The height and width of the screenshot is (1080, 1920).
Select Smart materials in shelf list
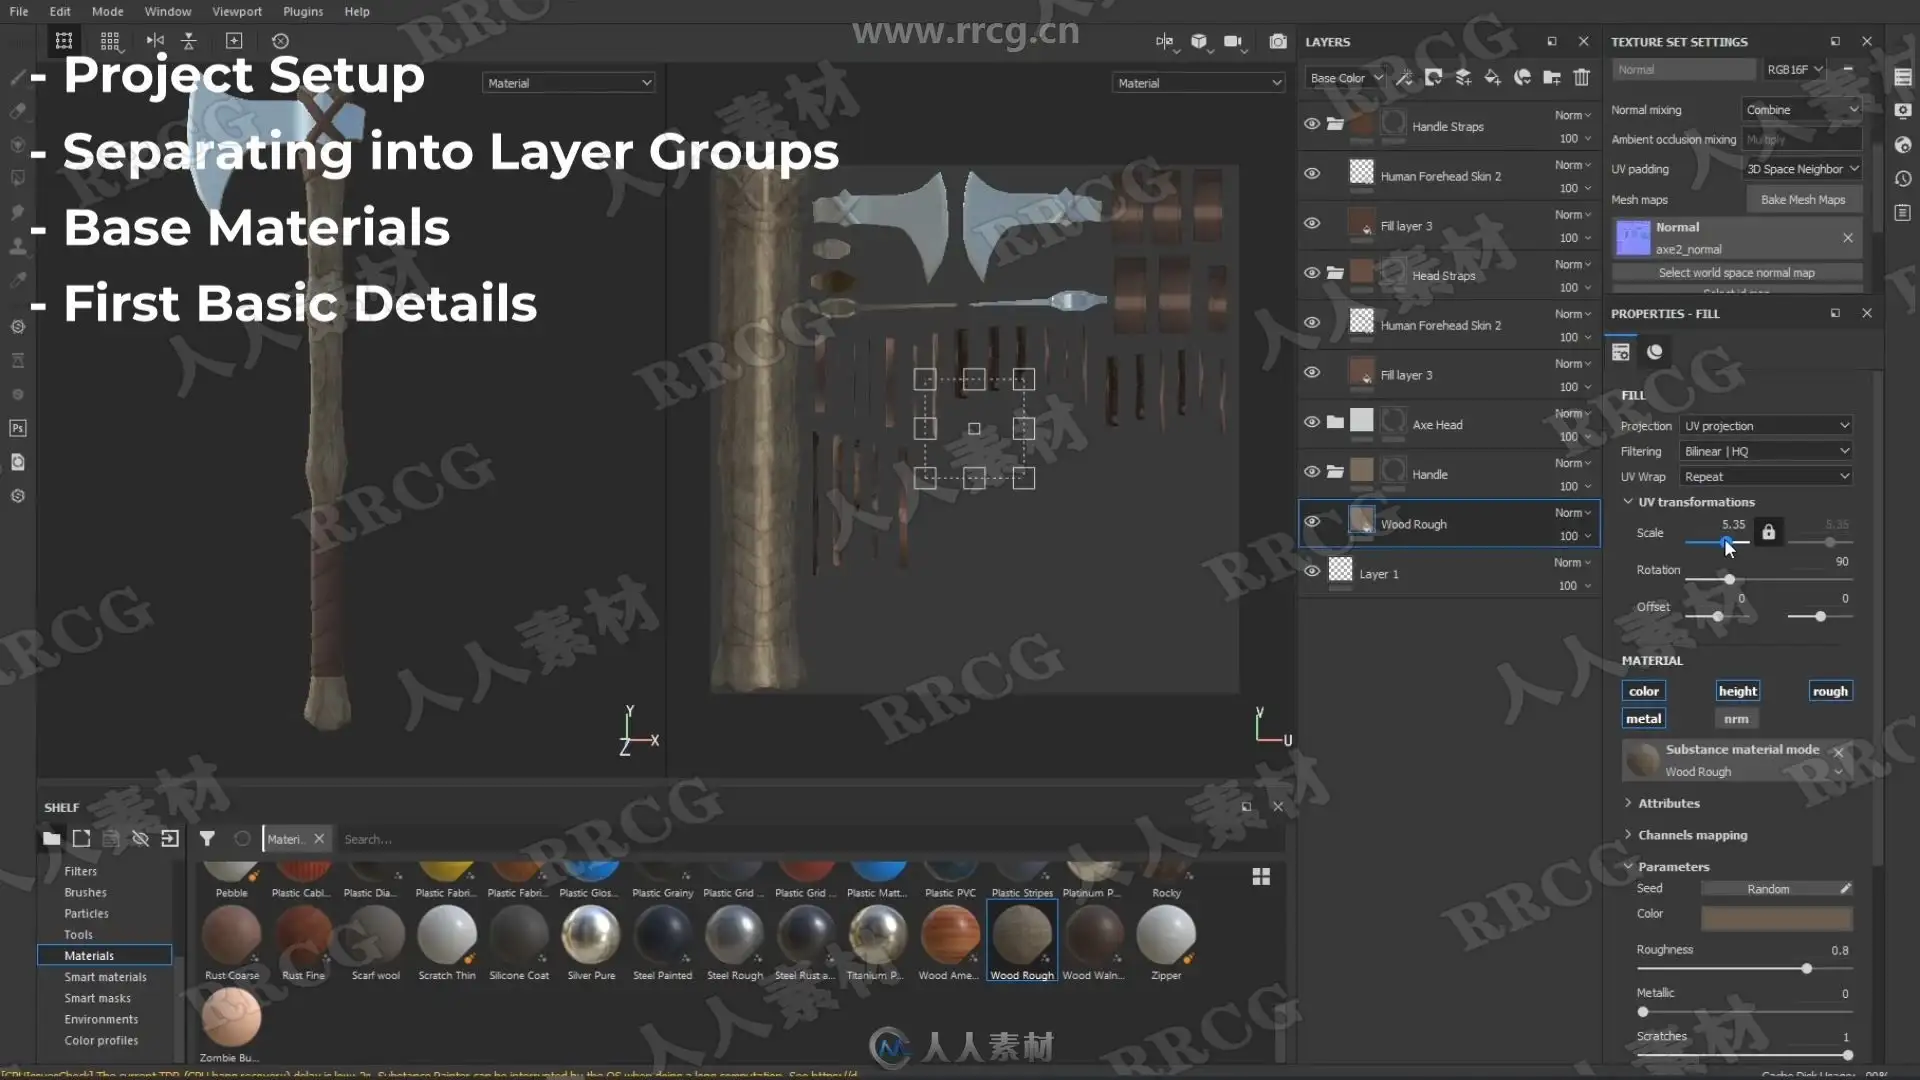click(105, 977)
